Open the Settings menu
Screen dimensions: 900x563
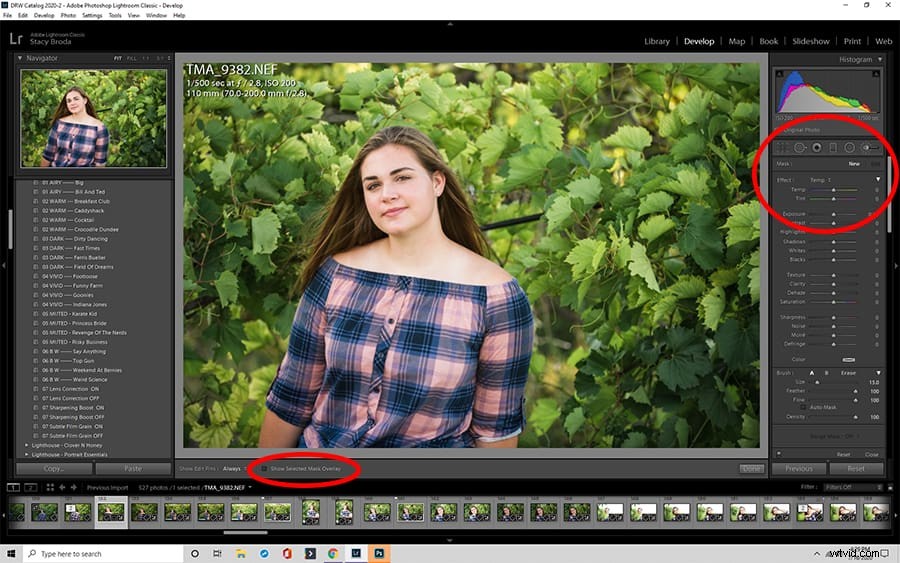(x=92, y=15)
